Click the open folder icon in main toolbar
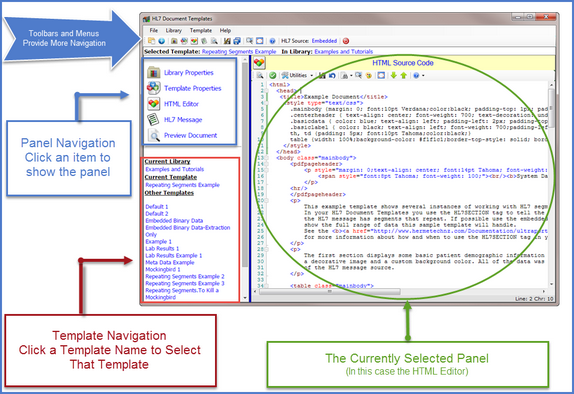This screenshot has width=574, height=394. click(151, 41)
